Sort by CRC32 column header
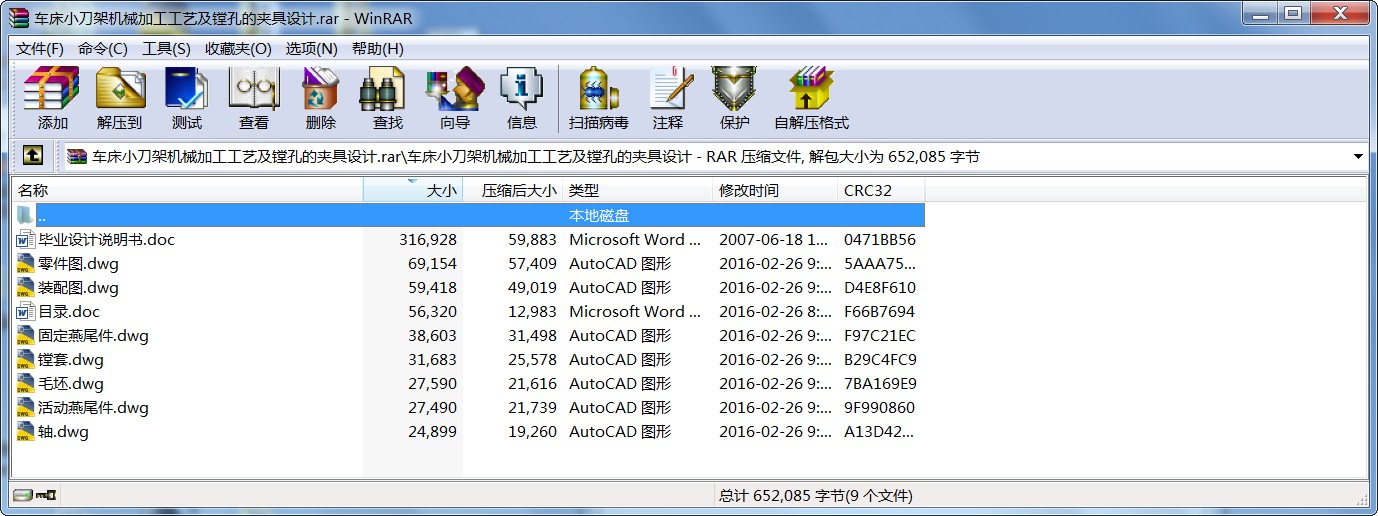1378x516 pixels. coord(881,190)
